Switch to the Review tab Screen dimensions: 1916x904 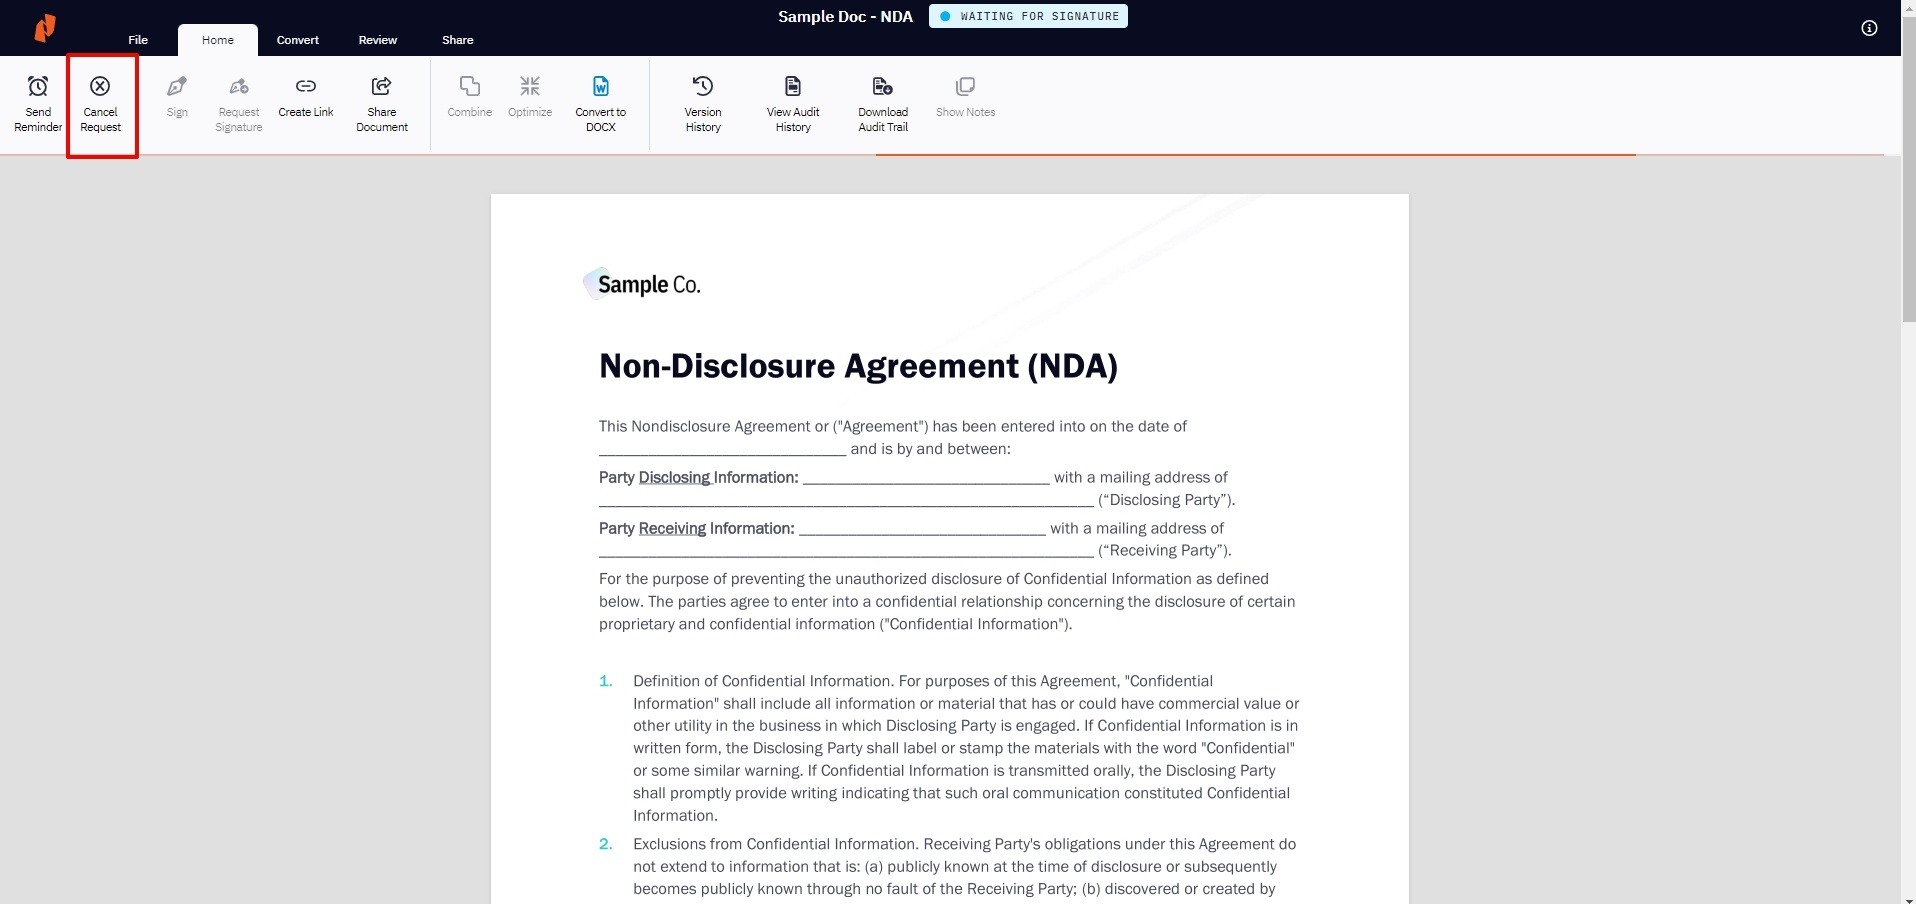[378, 40]
